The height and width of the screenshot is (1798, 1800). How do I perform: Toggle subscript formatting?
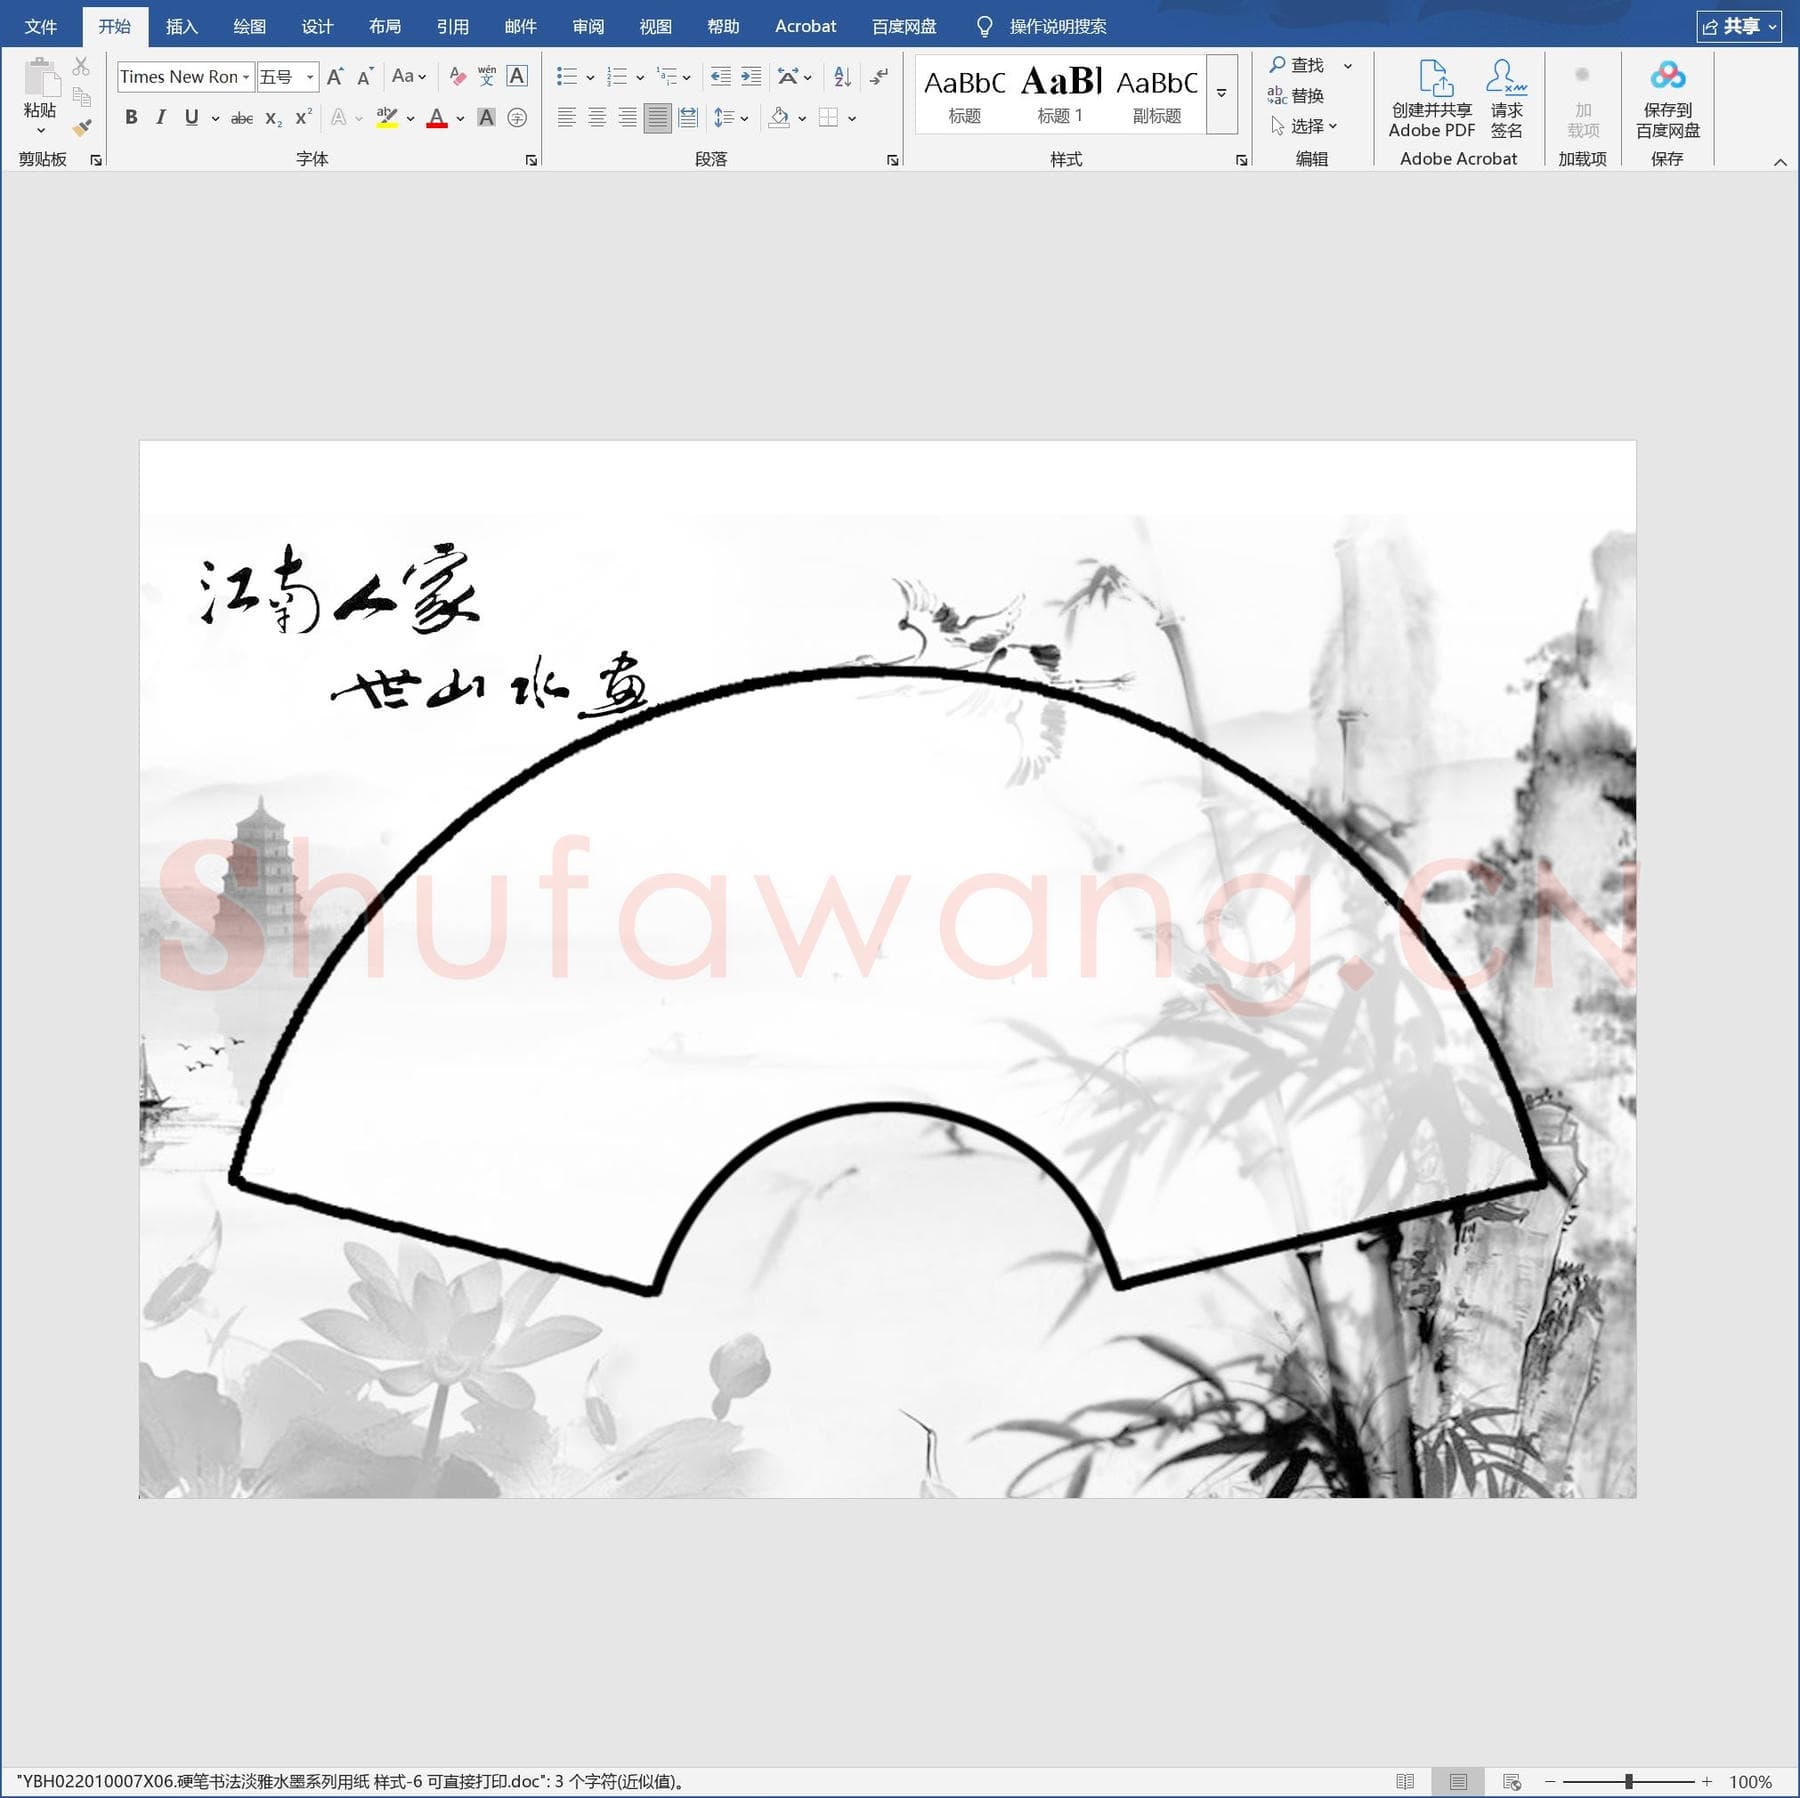(273, 118)
